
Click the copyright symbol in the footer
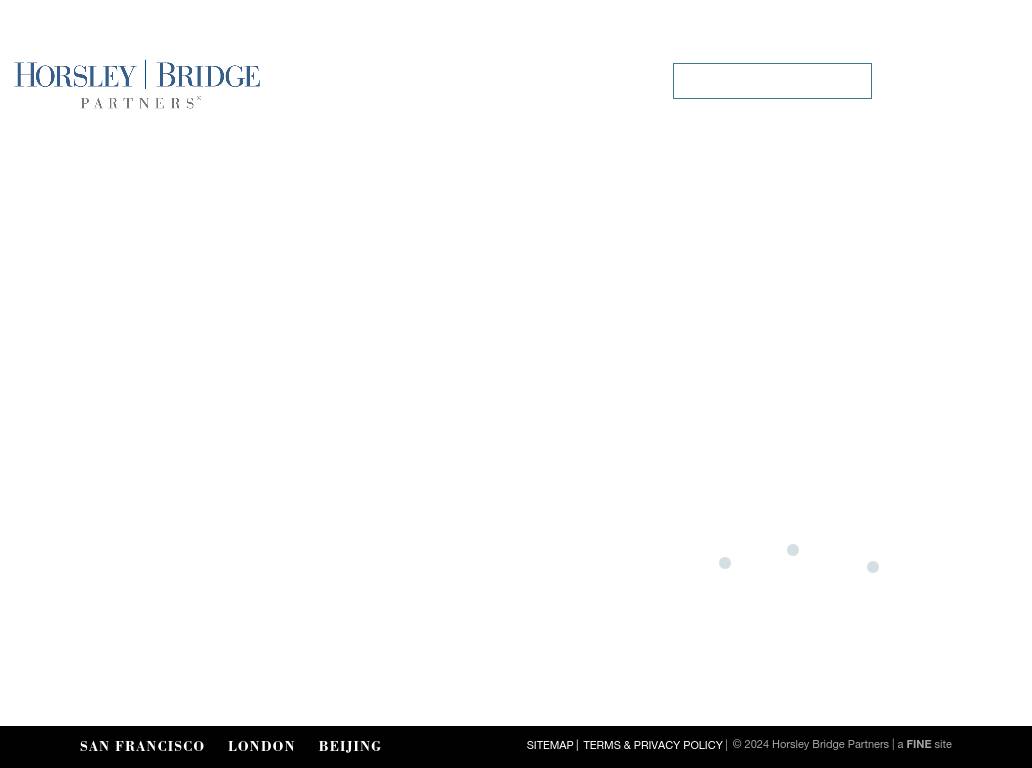[737, 745]
